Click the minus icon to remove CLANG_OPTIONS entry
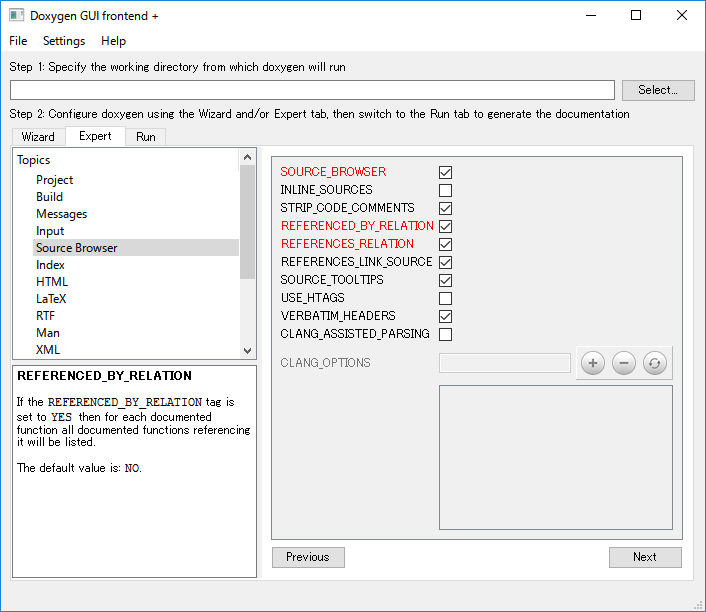Screen dimensions: 706x612 624,363
